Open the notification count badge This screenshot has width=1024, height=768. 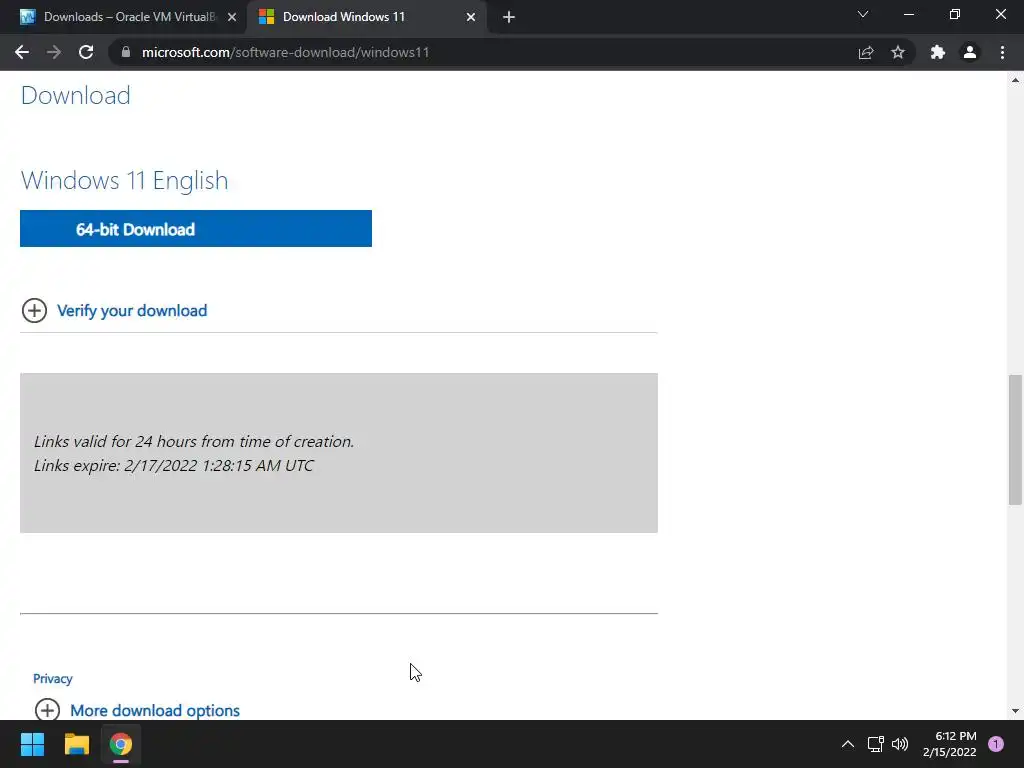[x=996, y=744]
